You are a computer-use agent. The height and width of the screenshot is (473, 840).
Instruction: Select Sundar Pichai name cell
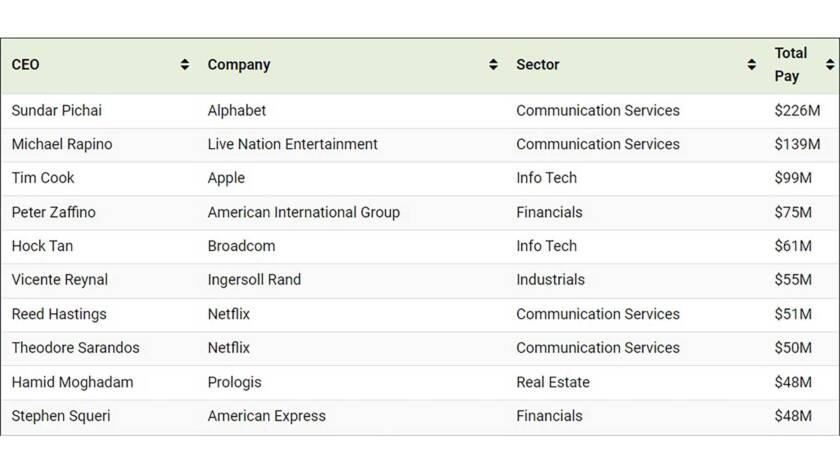click(x=57, y=110)
